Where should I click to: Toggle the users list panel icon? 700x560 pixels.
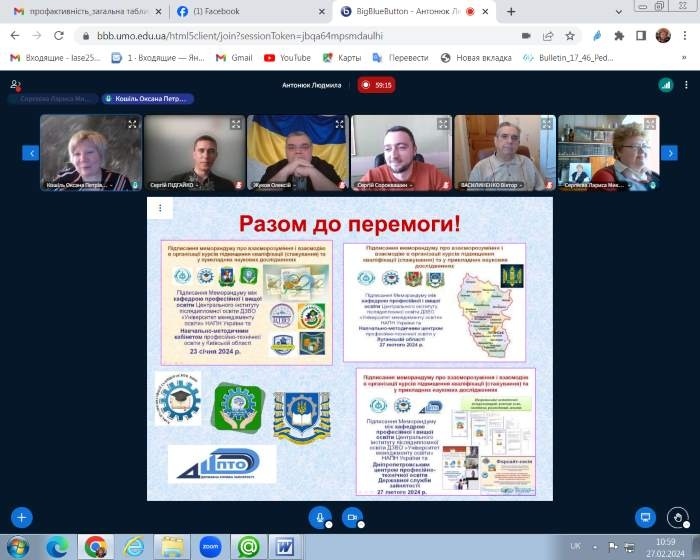tap(14, 85)
